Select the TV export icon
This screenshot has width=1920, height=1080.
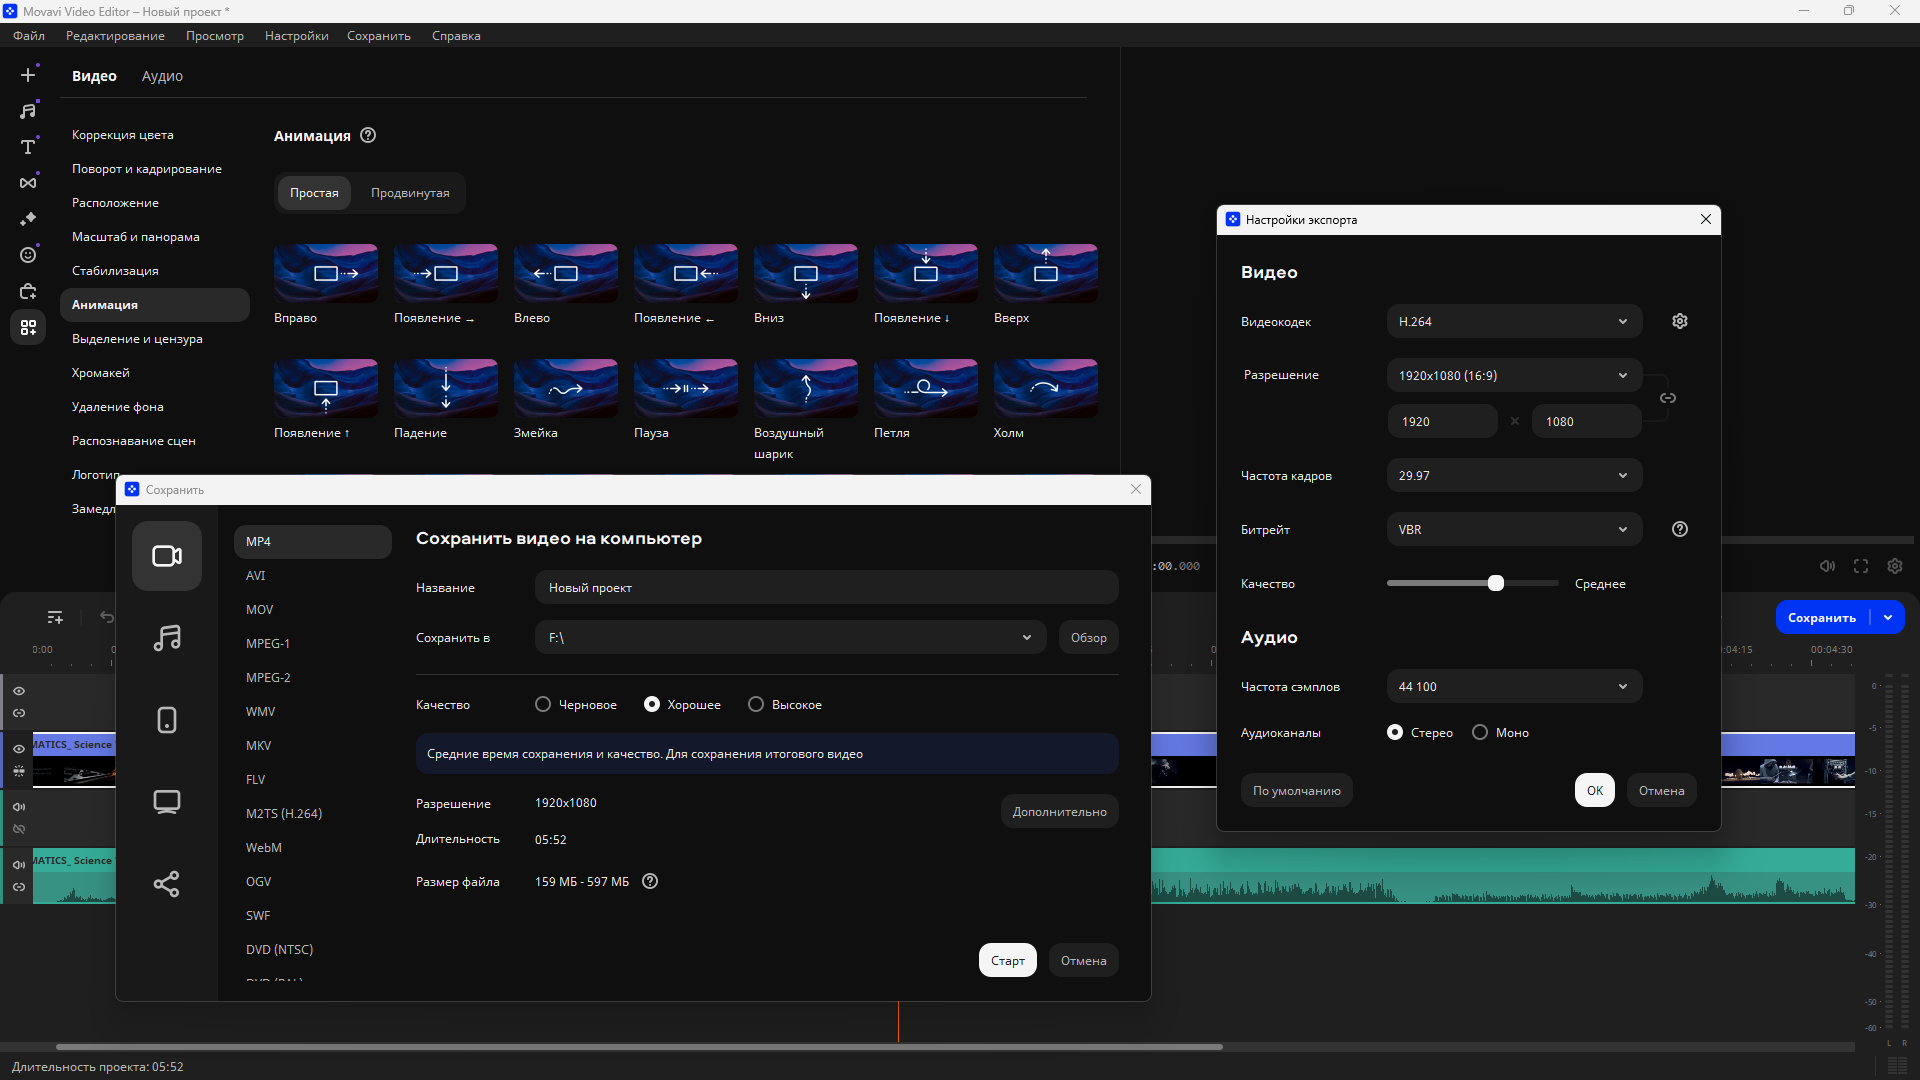coord(167,802)
